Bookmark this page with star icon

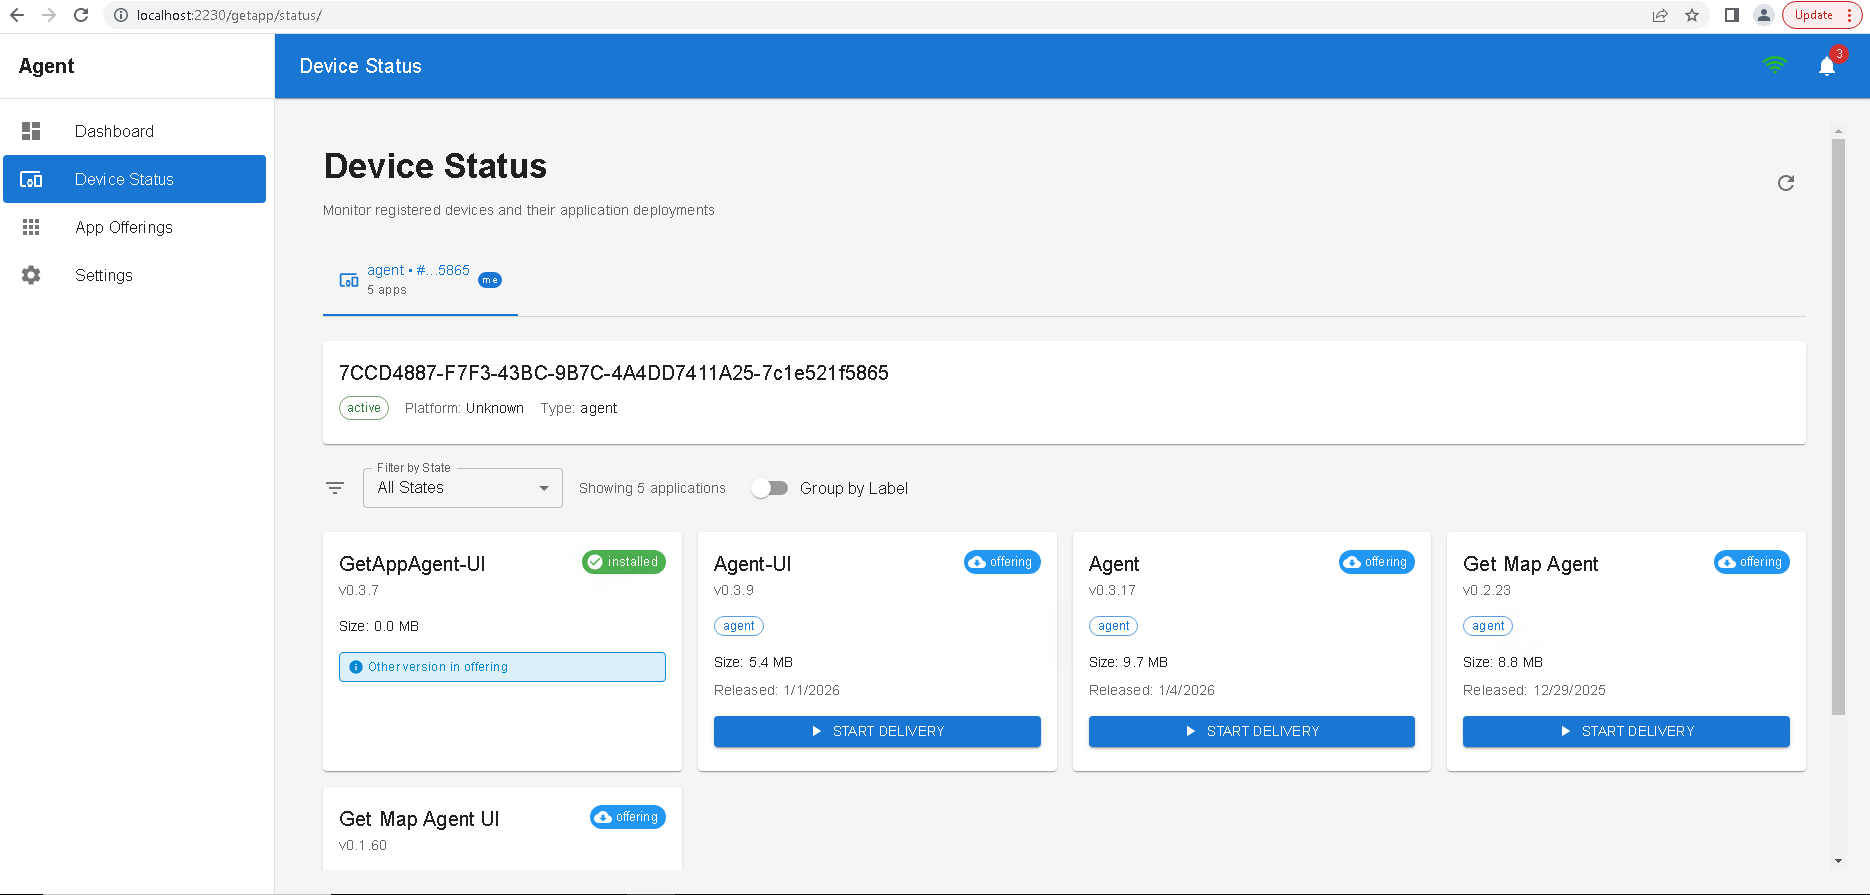(1692, 15)
